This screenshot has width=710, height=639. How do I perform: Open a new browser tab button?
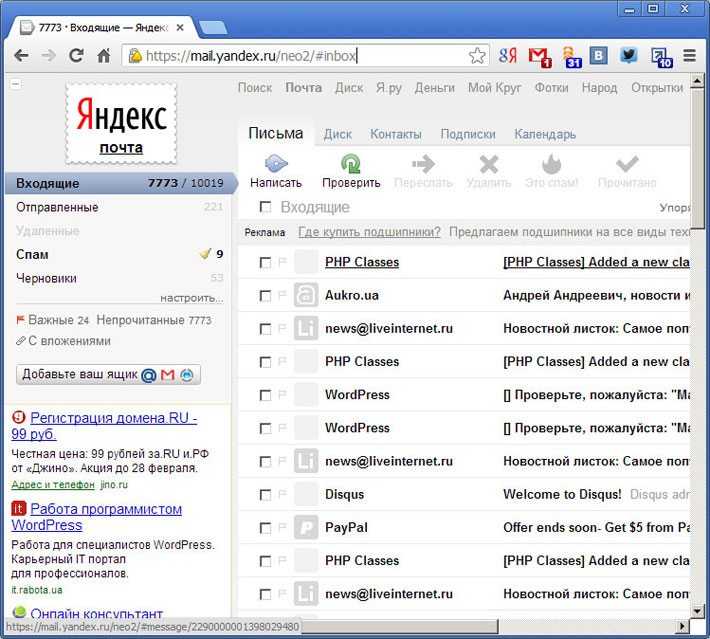tap(213, 28)
